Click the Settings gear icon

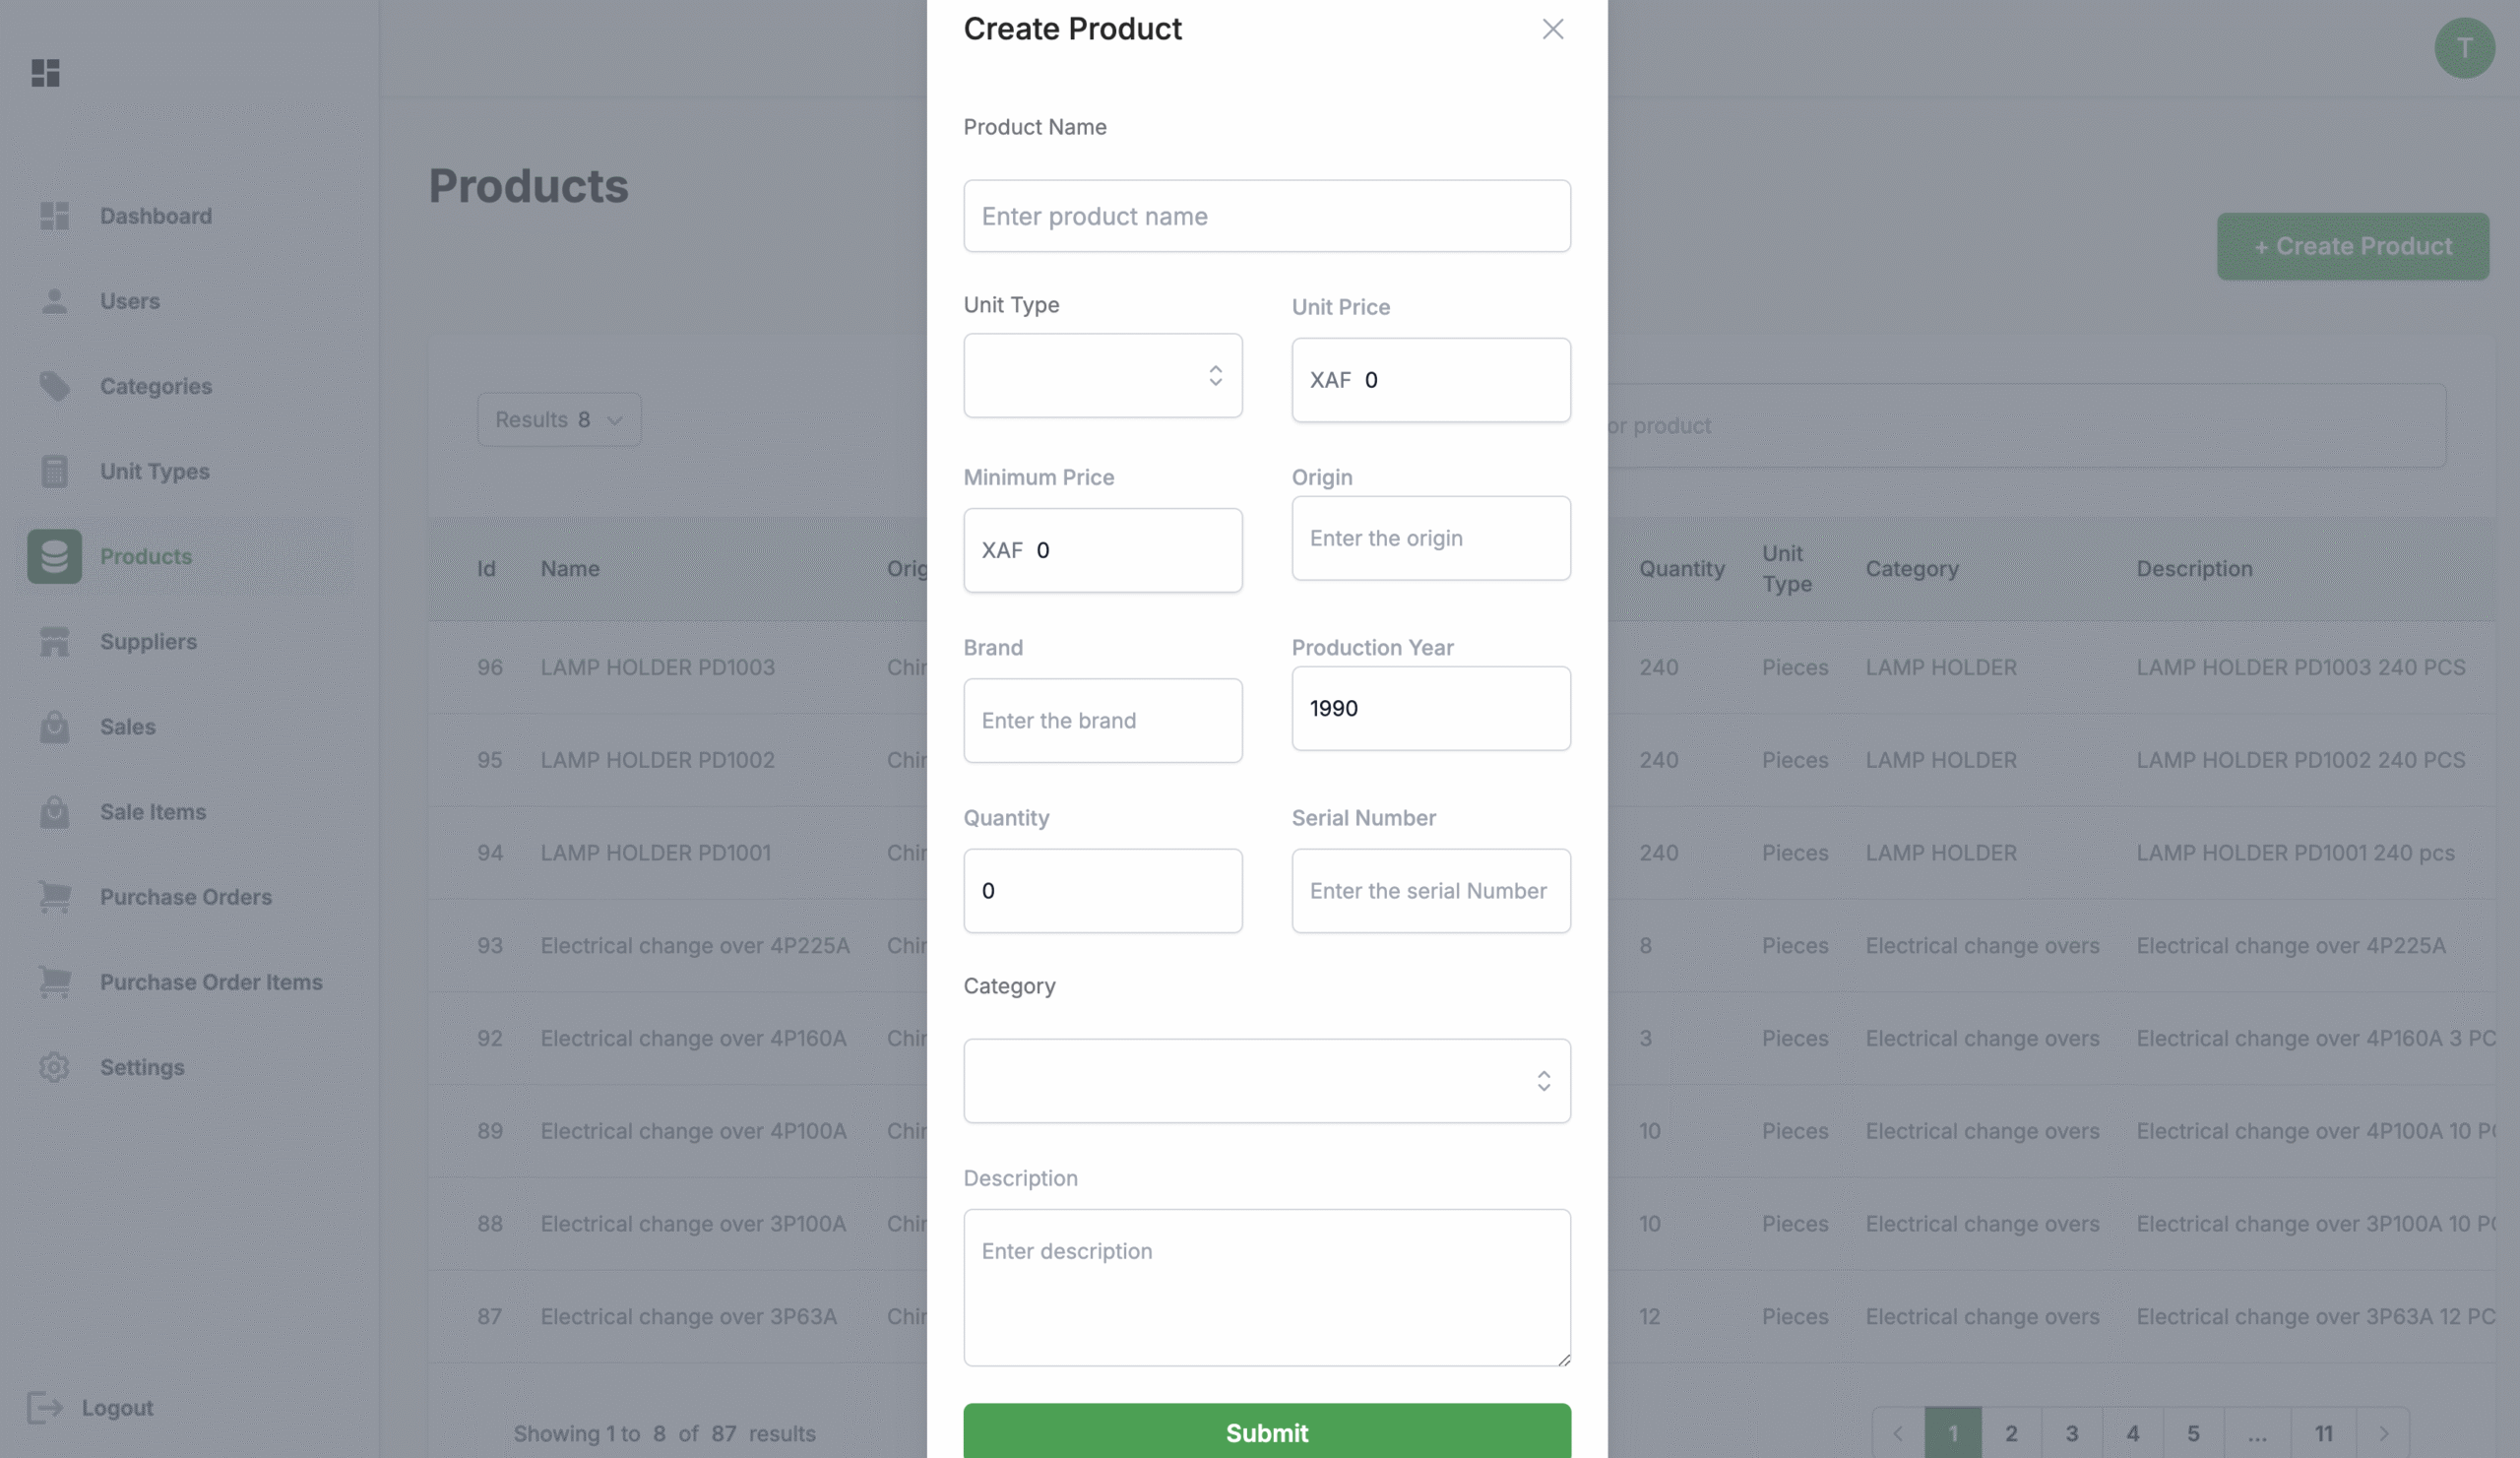pos(55,1067)
